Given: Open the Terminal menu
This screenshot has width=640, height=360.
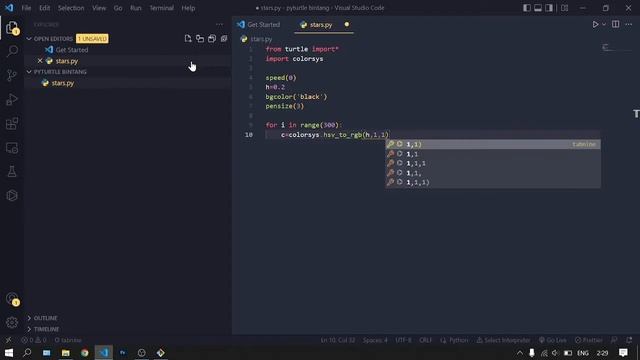Looking at the screenshot, I should [x=162, y=8].
